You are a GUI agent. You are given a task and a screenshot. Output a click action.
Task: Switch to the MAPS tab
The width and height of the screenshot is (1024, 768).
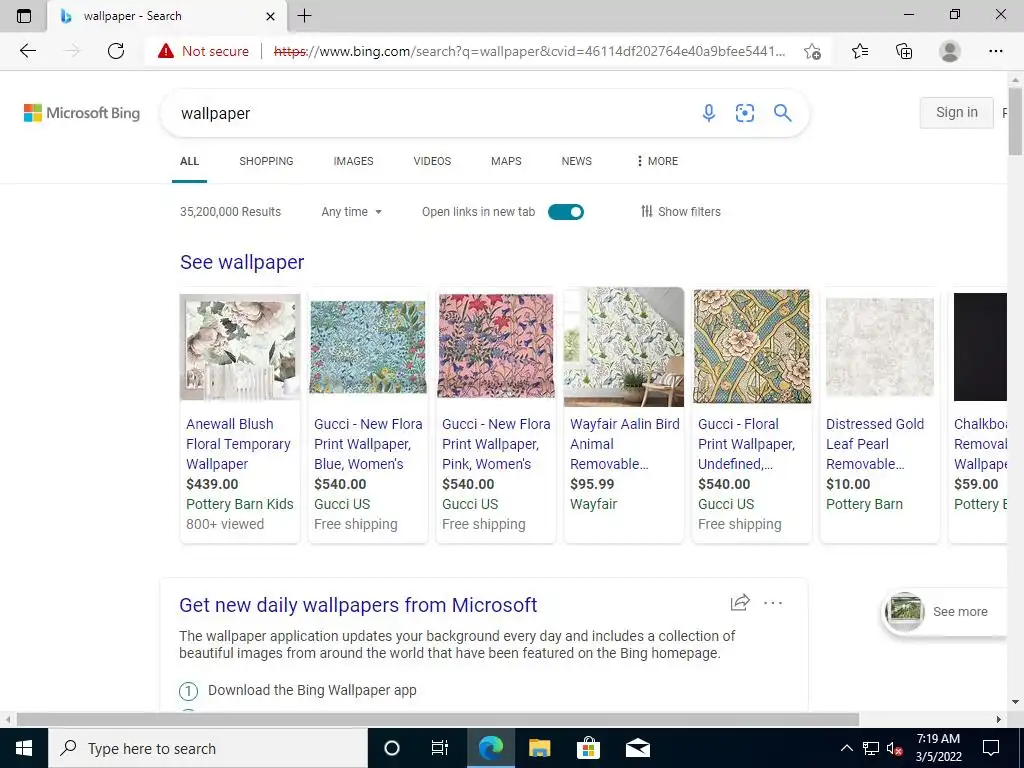click(x=506, y=161)
